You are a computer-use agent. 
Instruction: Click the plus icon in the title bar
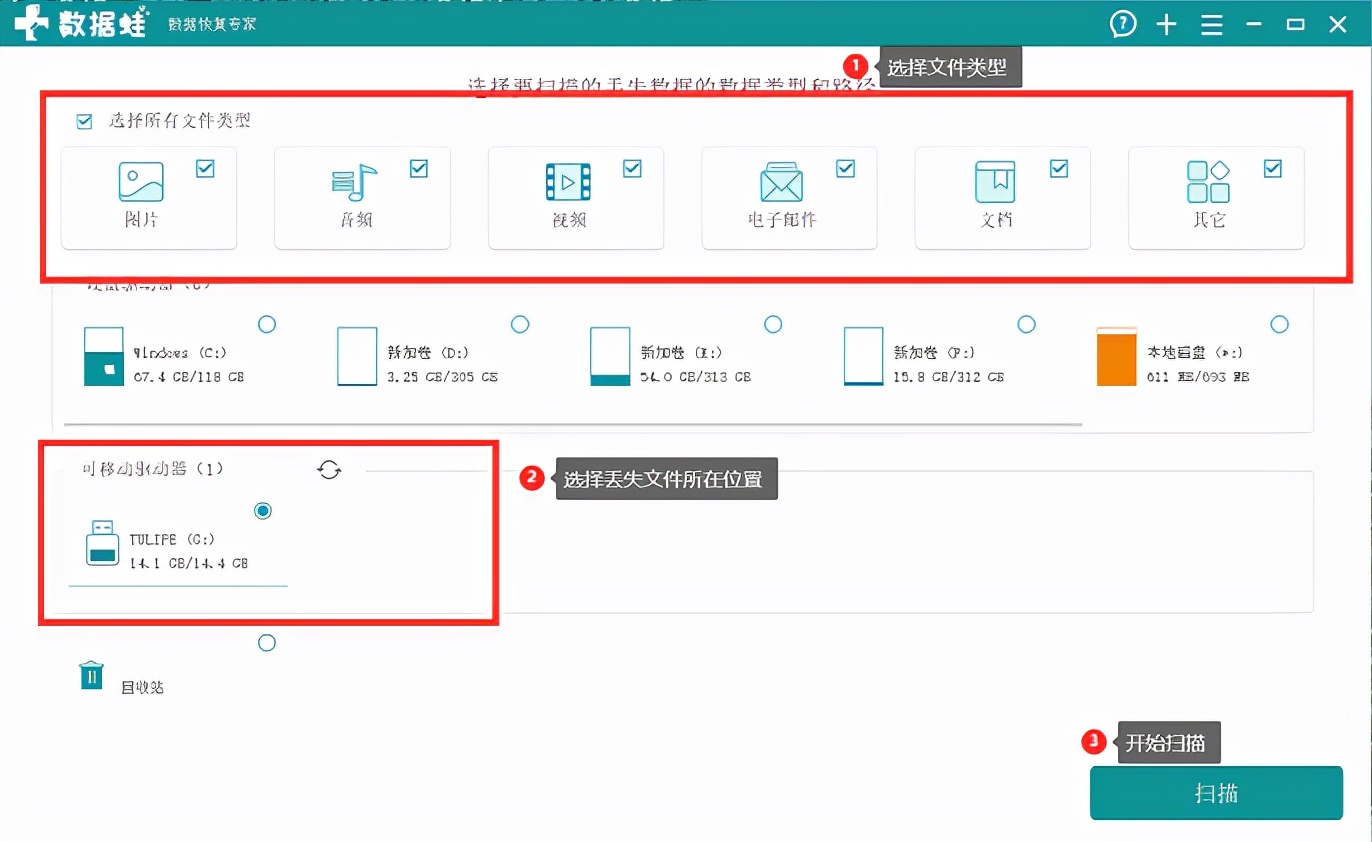(x=1166, y=24)
